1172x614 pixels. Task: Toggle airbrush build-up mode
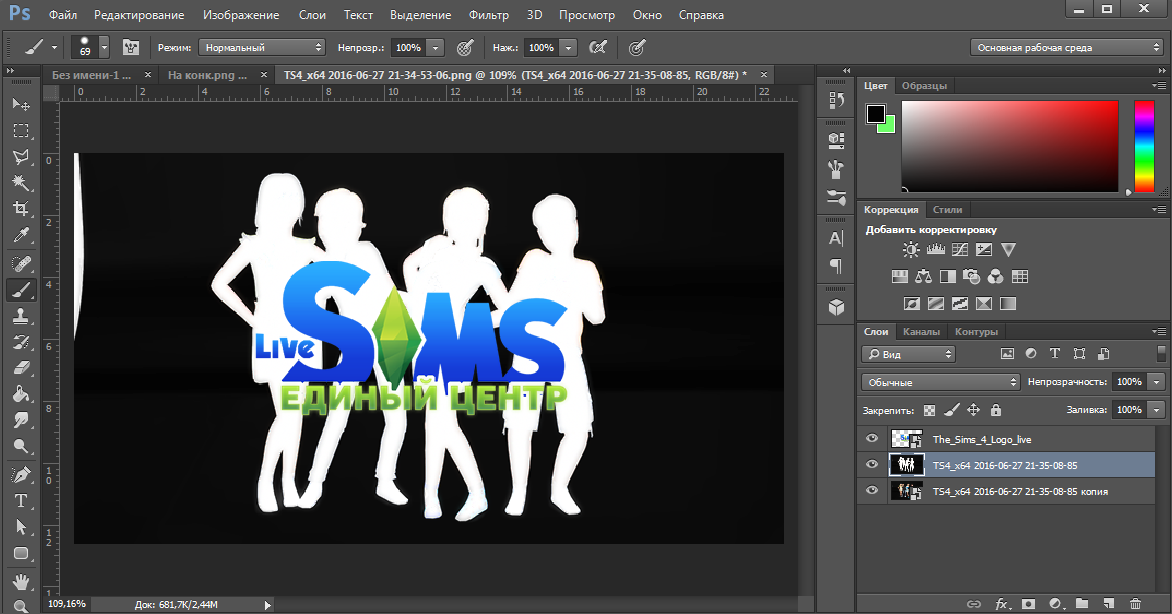[x=597, y=48]
